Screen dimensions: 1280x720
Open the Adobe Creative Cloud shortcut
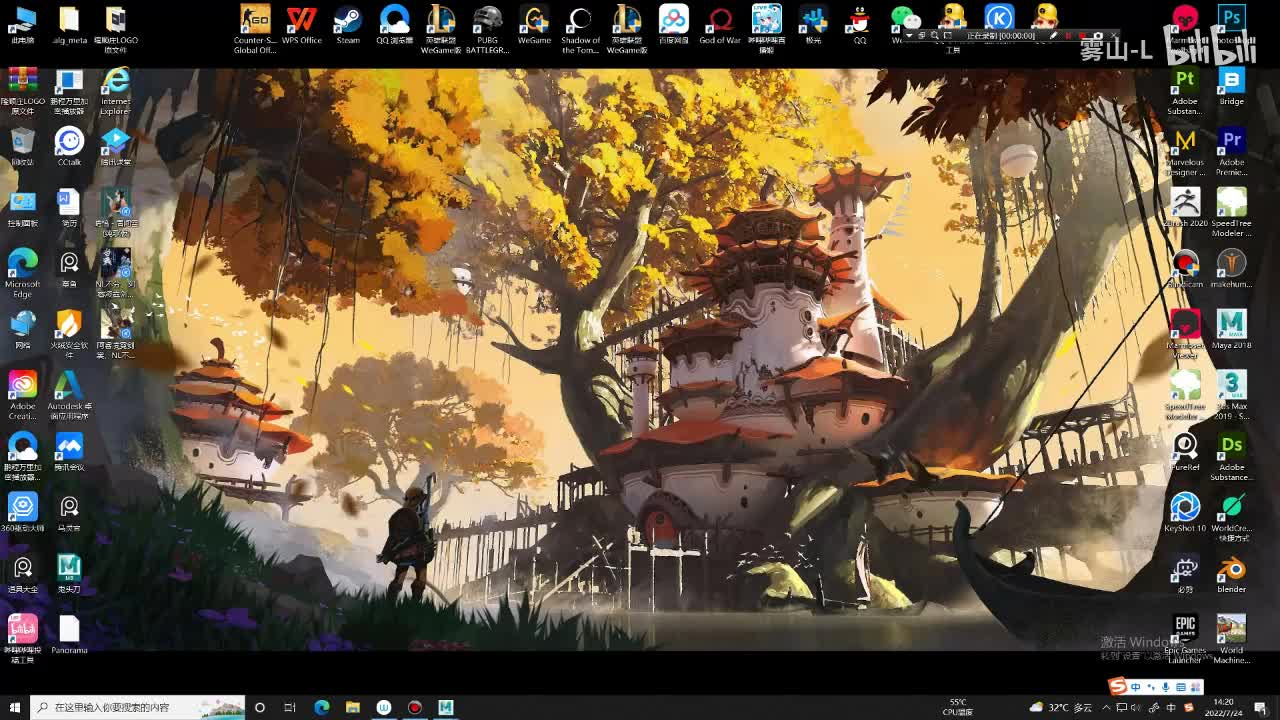pos(22,385)
